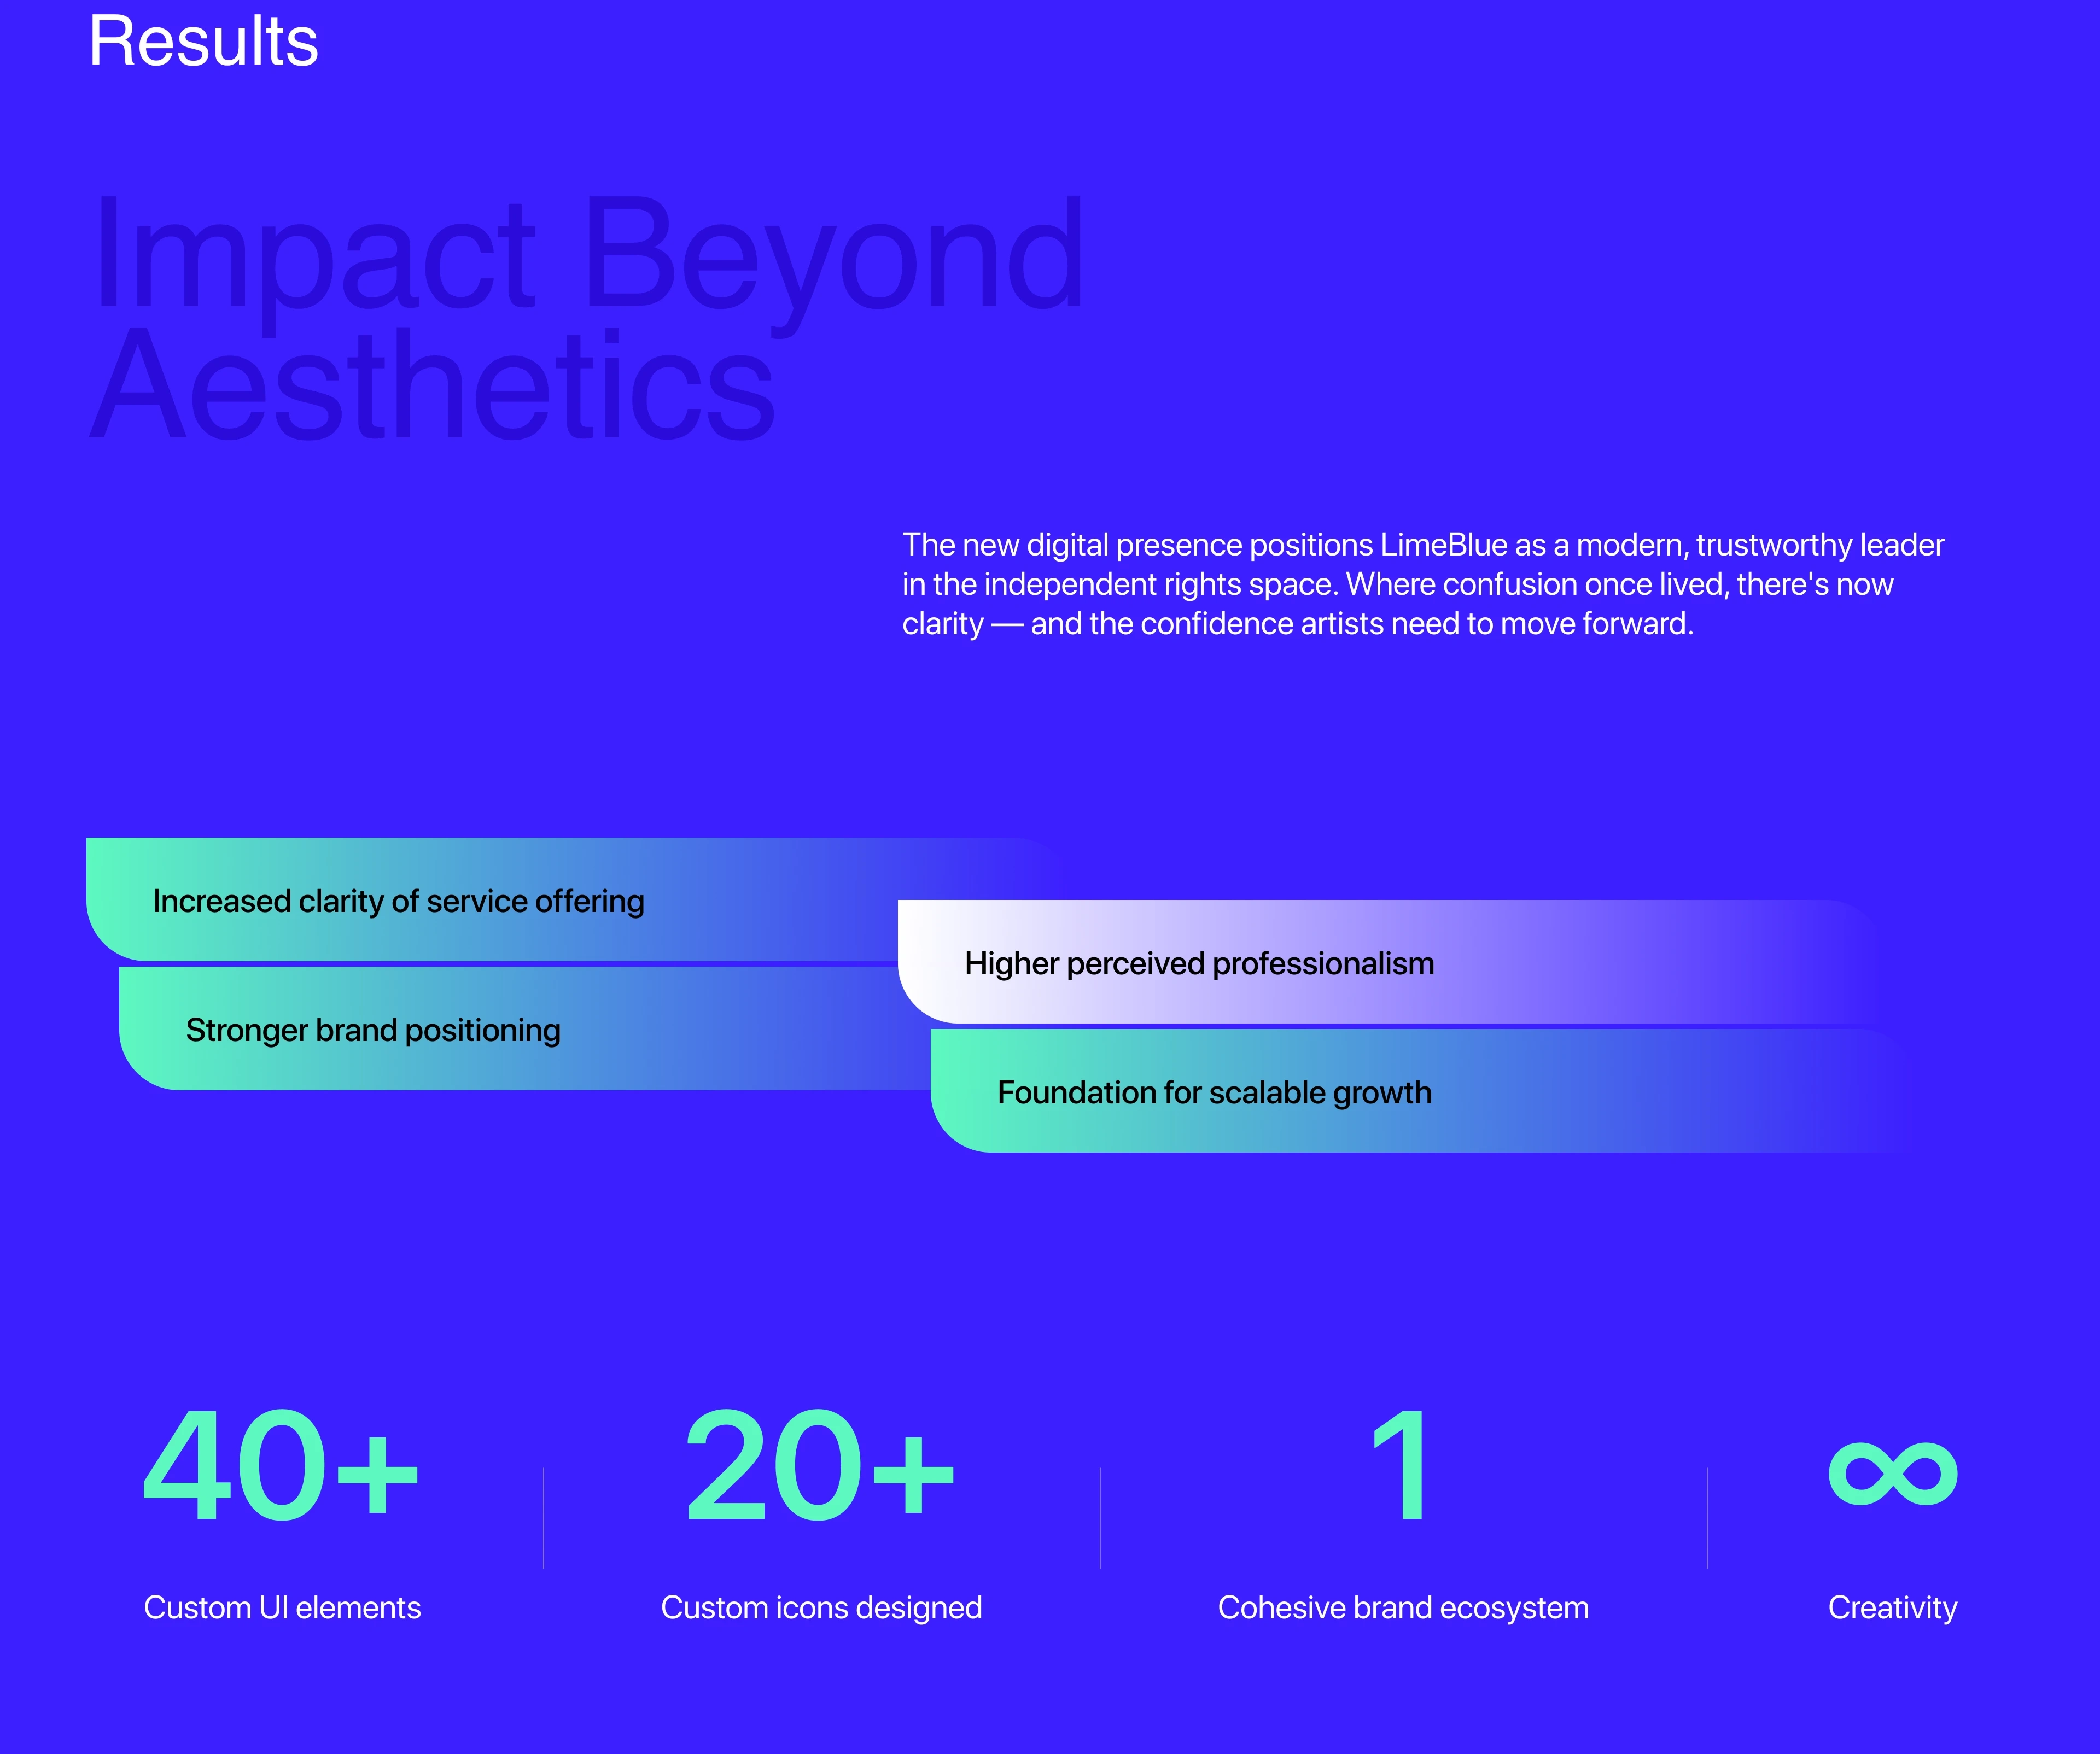Click the Higher perceived professionalism banner
This screenshot has height=1754, width=2100.
tap(1198, 963)
